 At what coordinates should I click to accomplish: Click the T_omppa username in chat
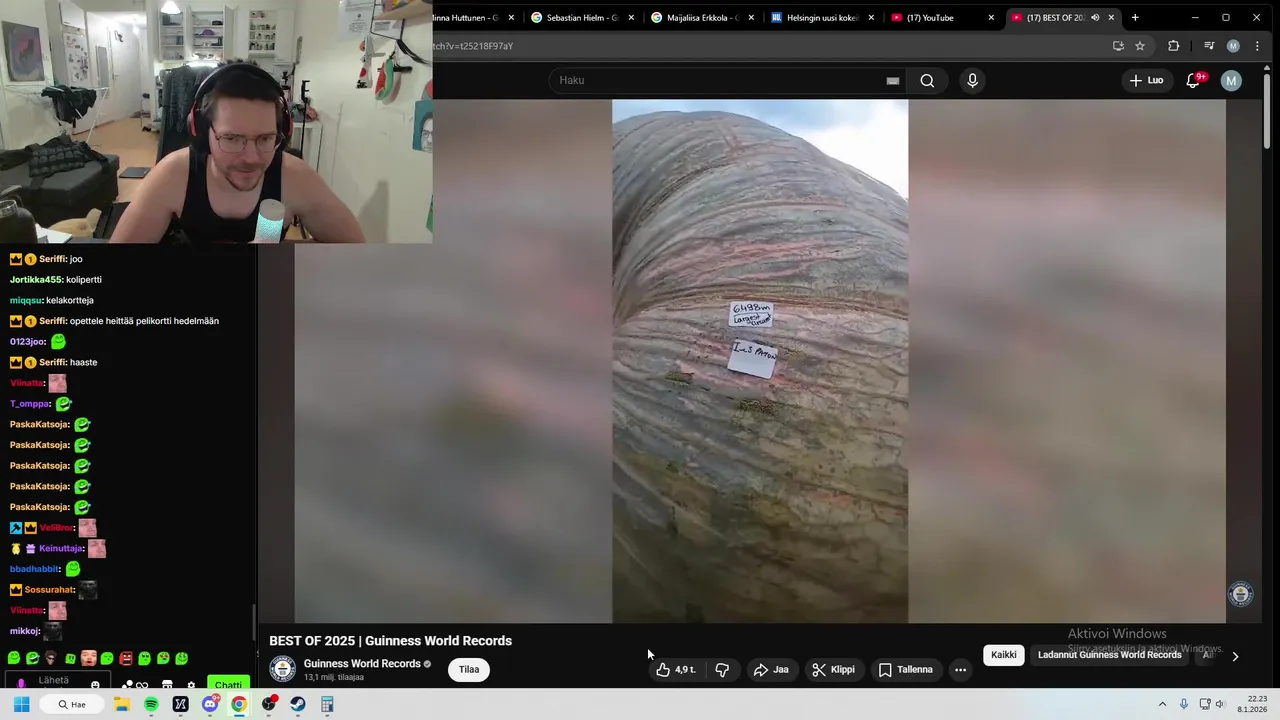click(30, 404)
